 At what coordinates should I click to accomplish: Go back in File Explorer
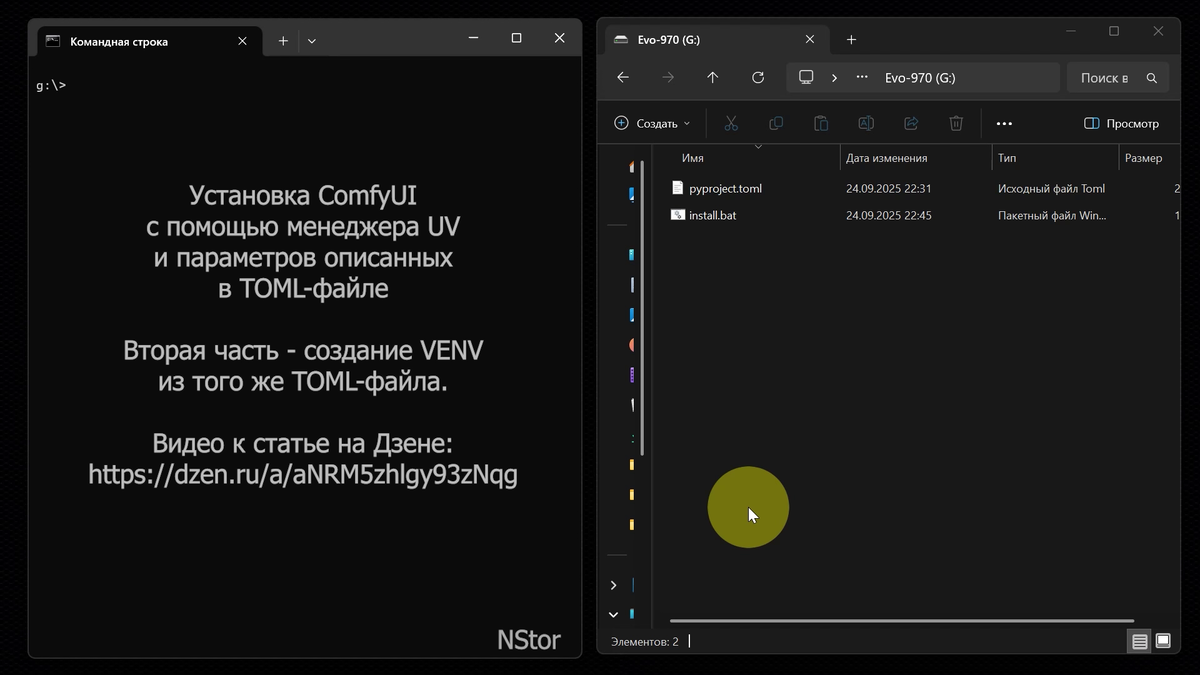point(623,77)
